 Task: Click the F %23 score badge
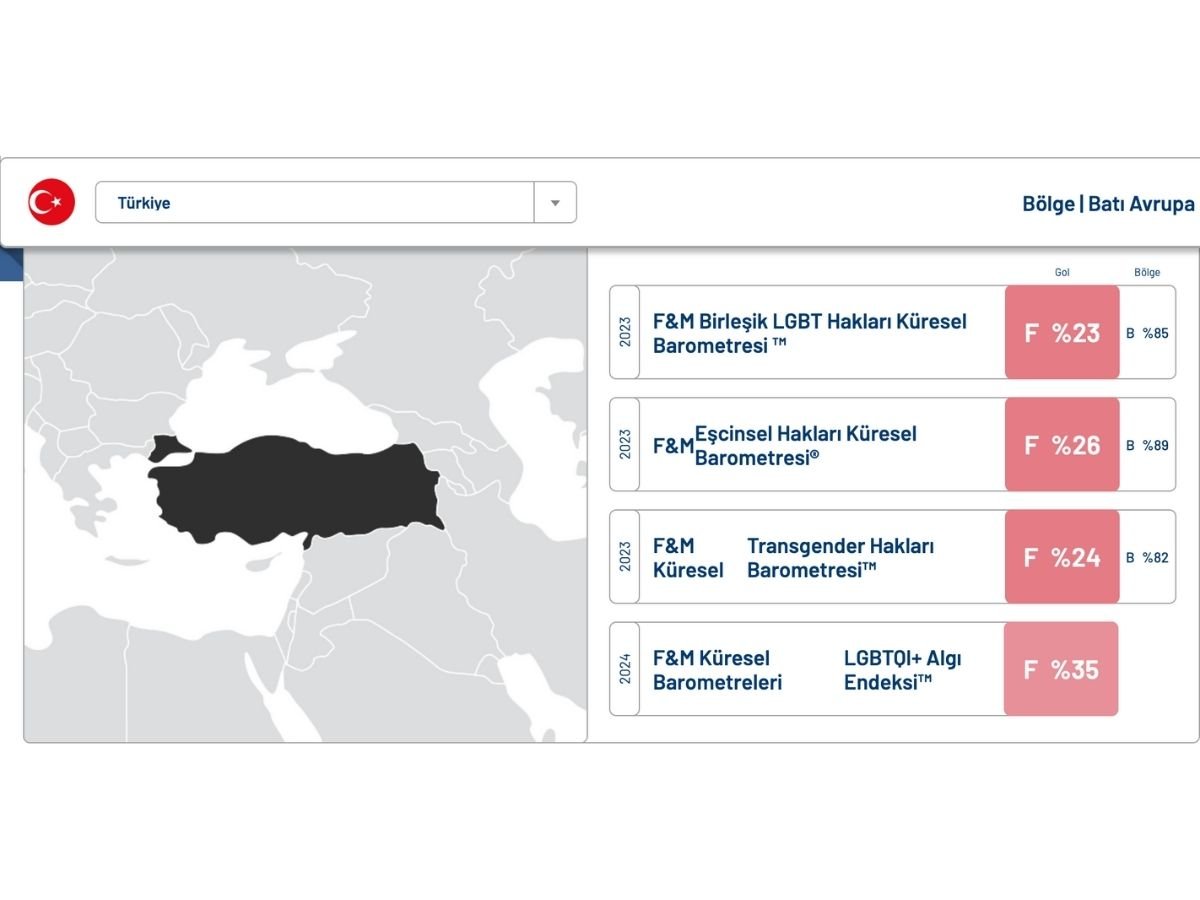click(x=1062, y=333)
